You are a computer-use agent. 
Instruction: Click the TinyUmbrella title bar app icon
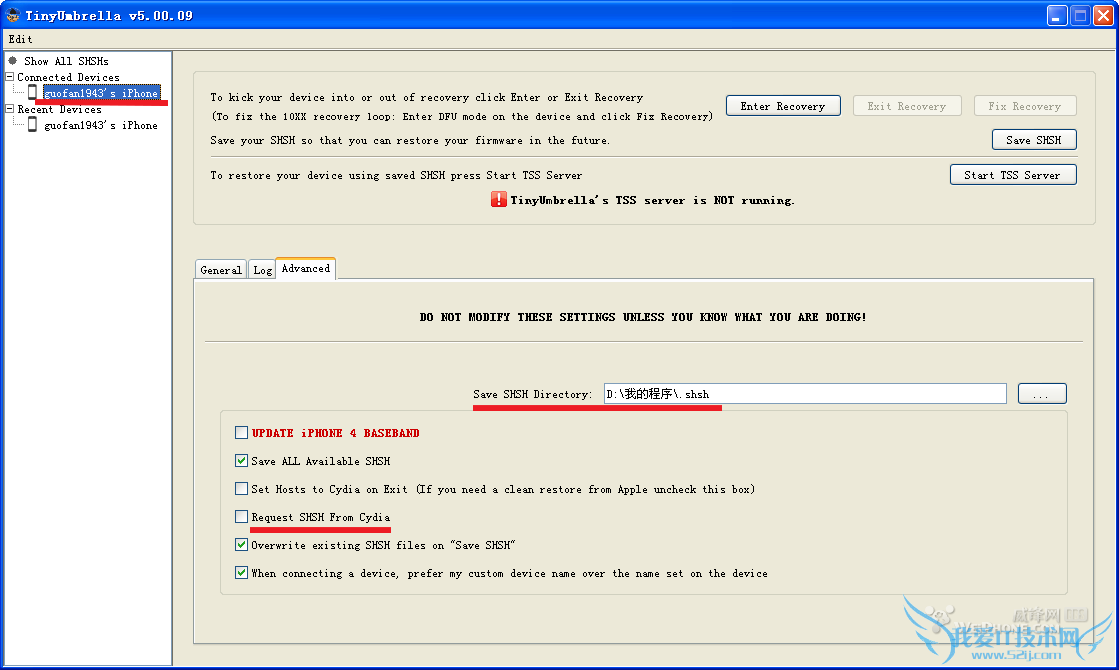(13, 15)
